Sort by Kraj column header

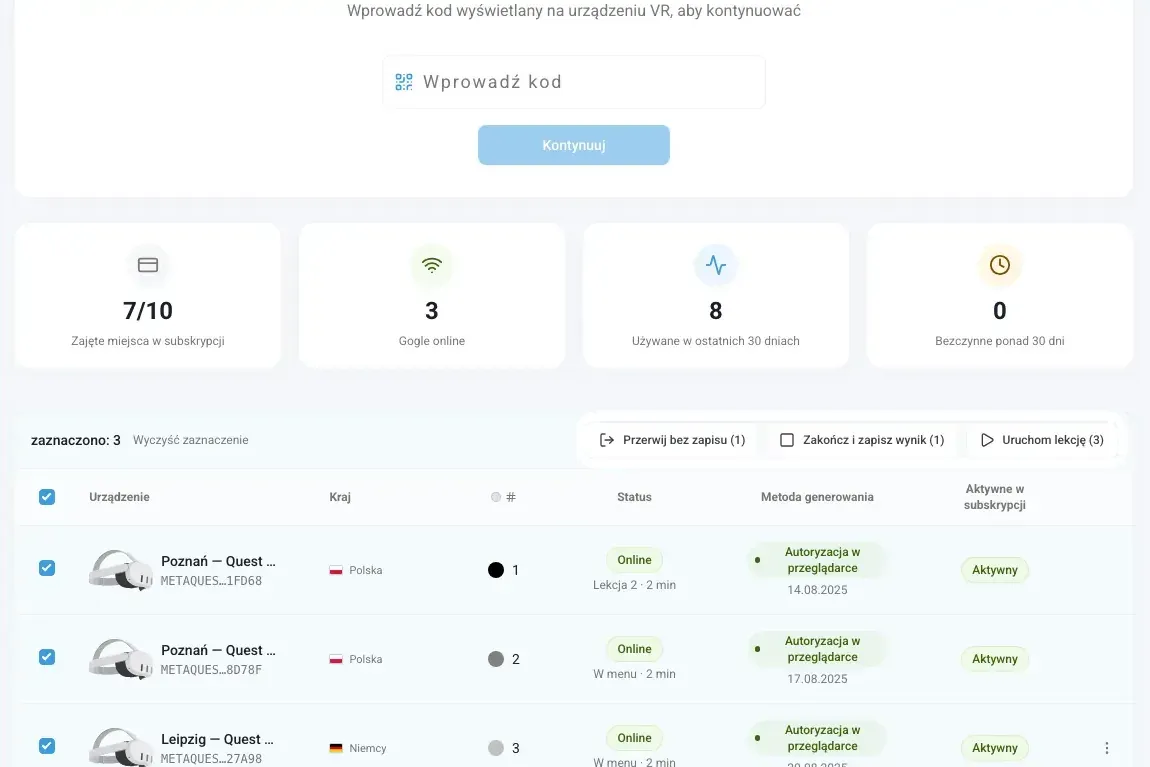[x=340, y=497]
